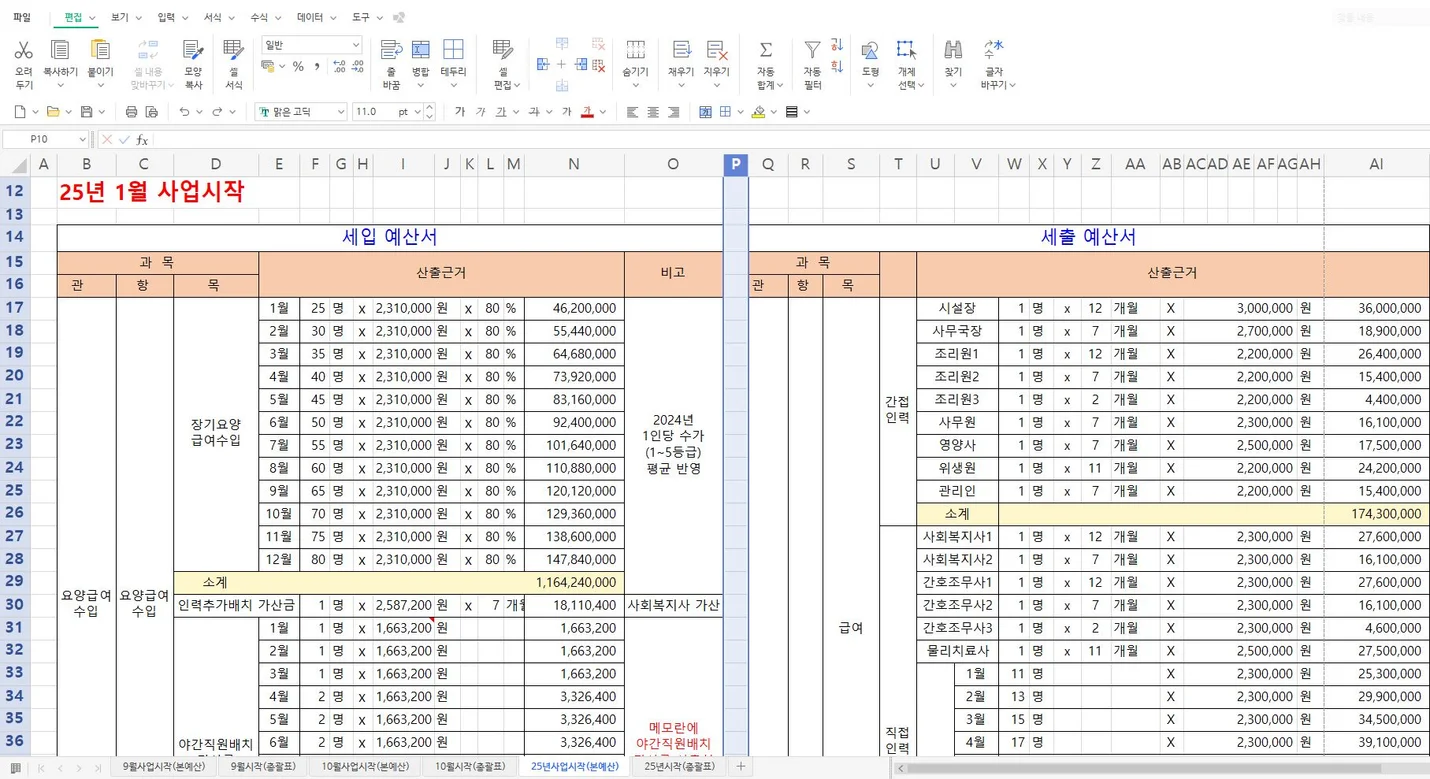Toggle strikethrough 가 formatting
The width and height of the screenshot is (1430, 779).
pyautogui.click(x=534, y=112)
